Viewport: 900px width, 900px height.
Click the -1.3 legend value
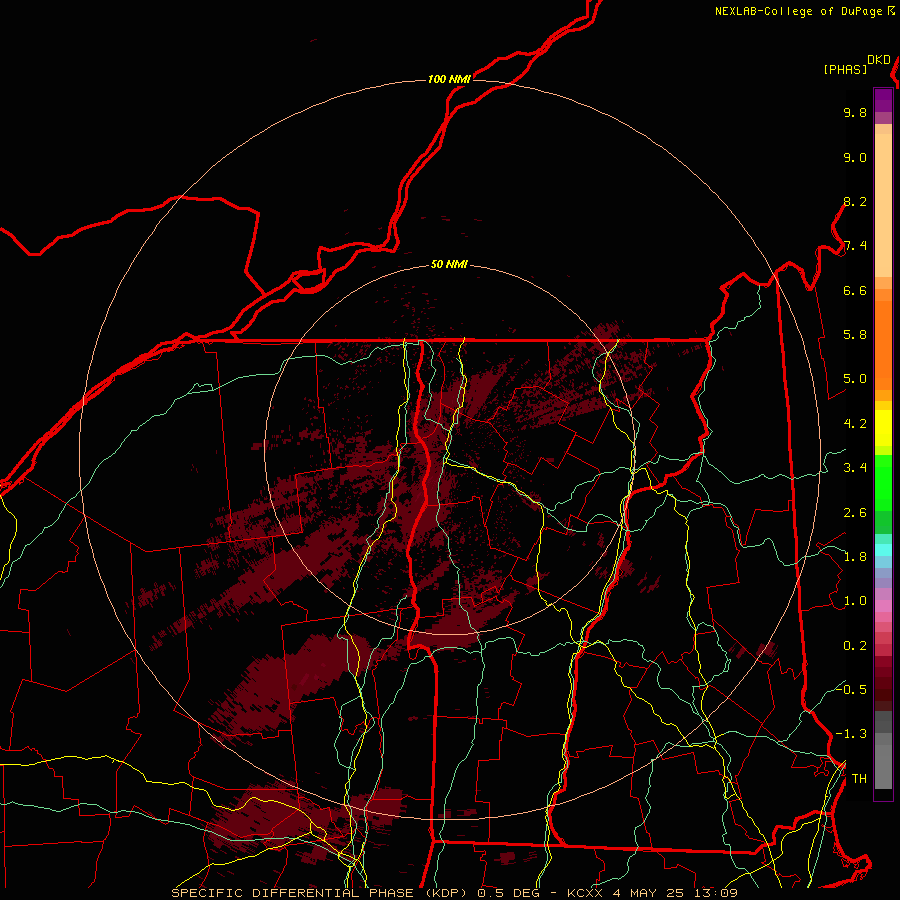coord(851,734)
